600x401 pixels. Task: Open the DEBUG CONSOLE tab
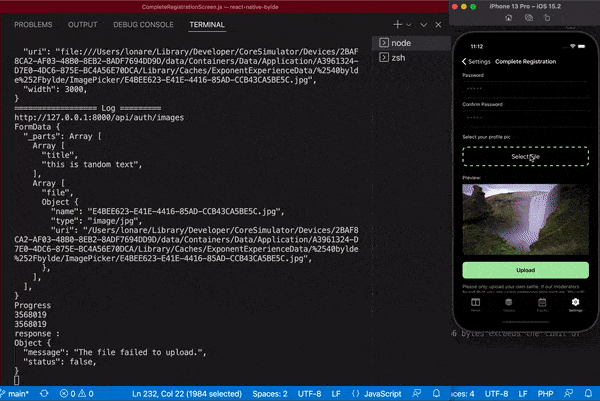pos(143,24)
